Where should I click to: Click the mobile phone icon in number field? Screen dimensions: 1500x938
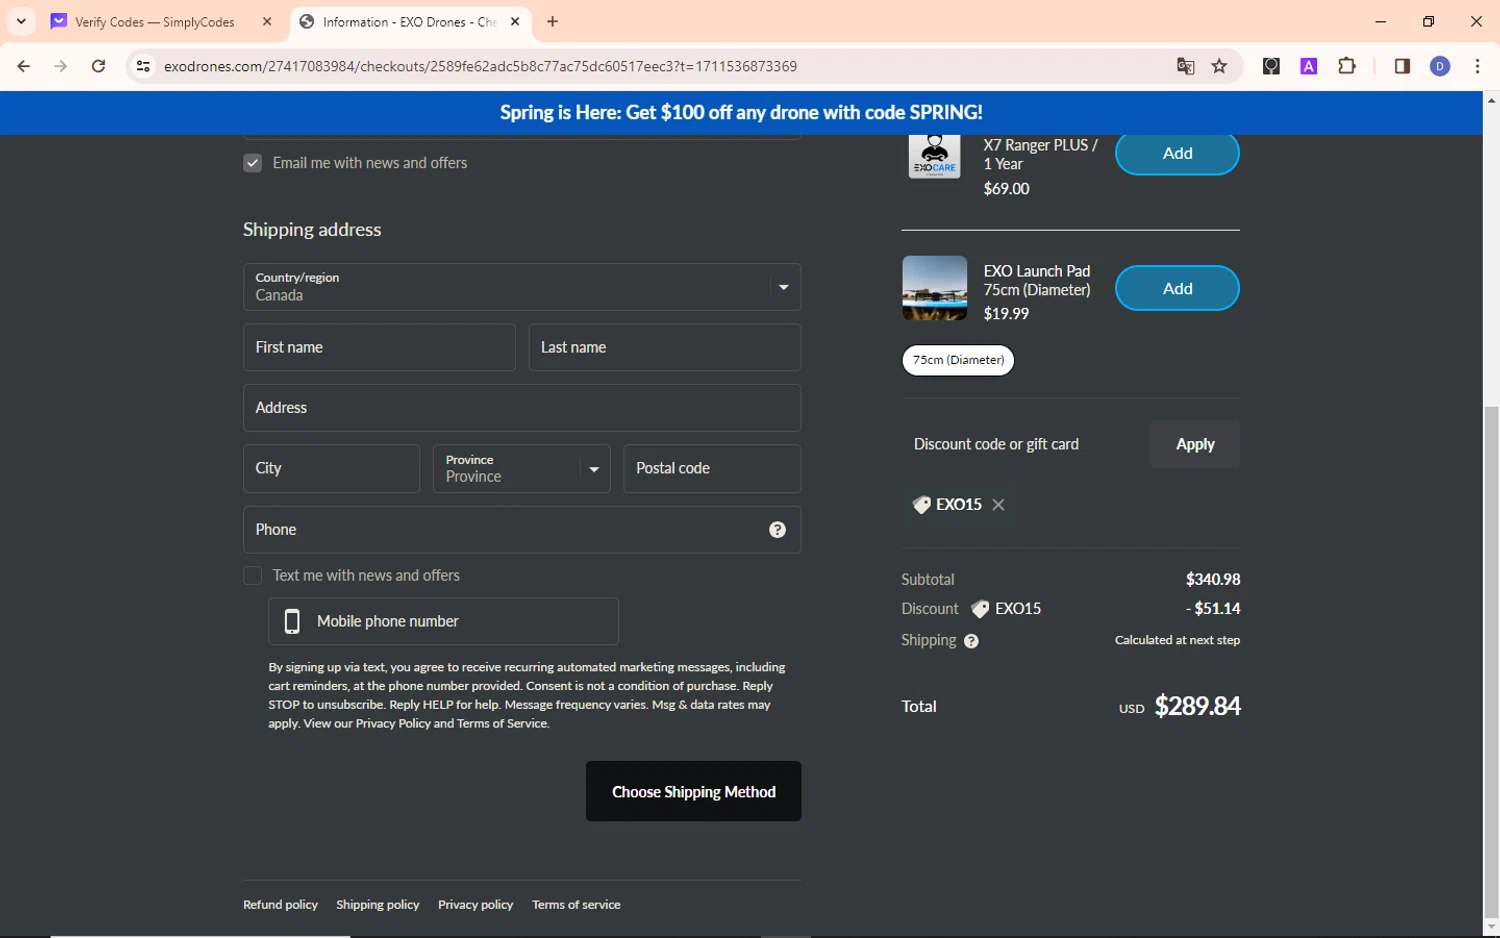(x=292, y=621)
